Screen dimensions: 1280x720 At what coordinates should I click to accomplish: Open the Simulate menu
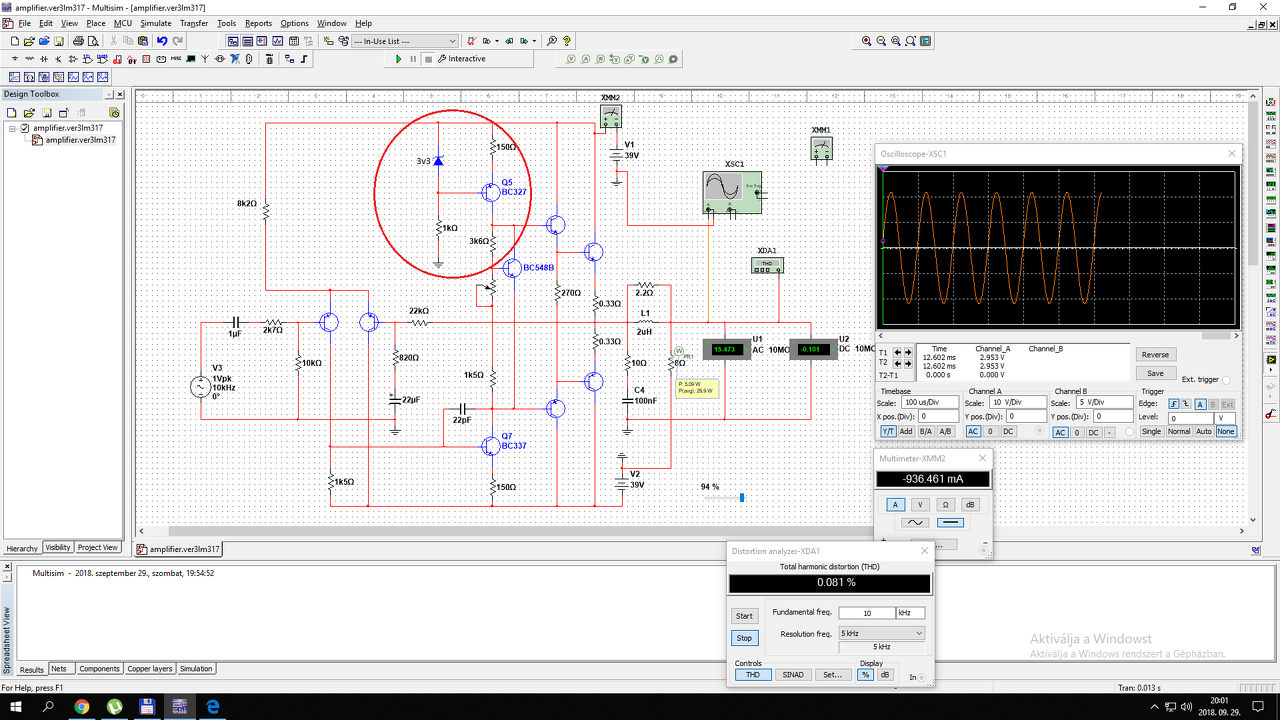[x=155, y=23]
